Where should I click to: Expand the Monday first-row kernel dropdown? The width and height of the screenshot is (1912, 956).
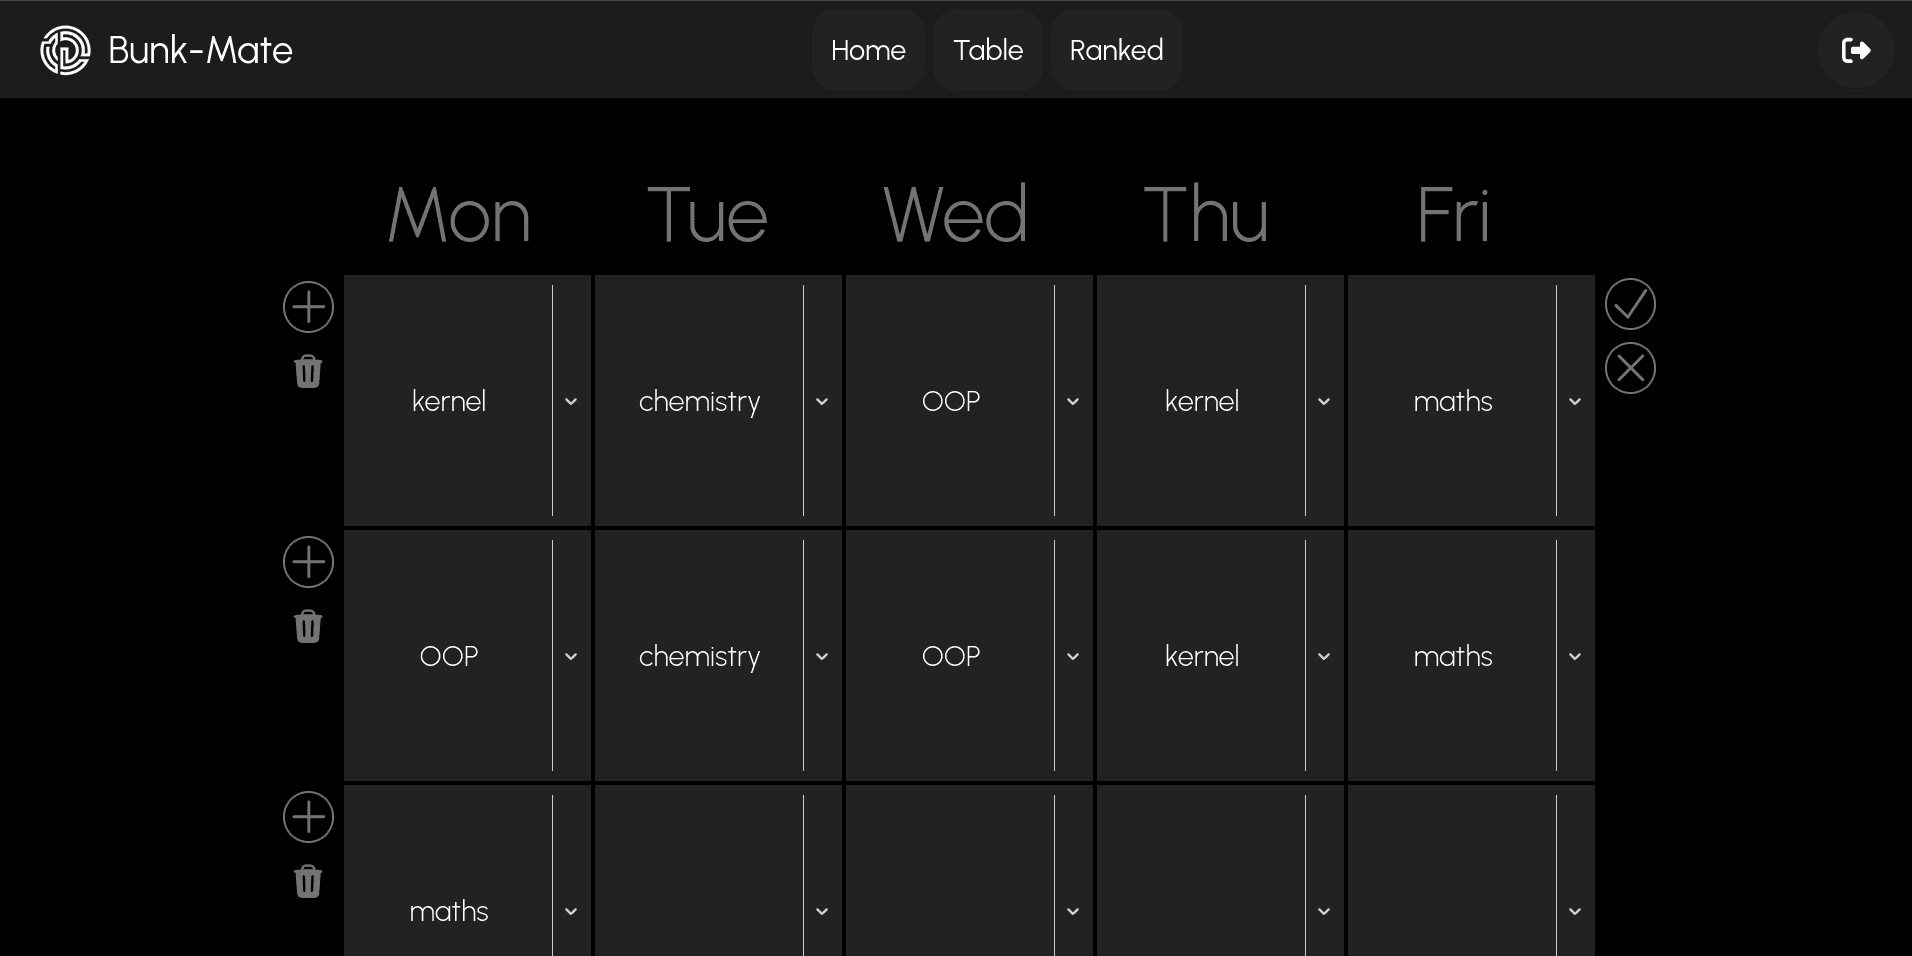[571, 401]
